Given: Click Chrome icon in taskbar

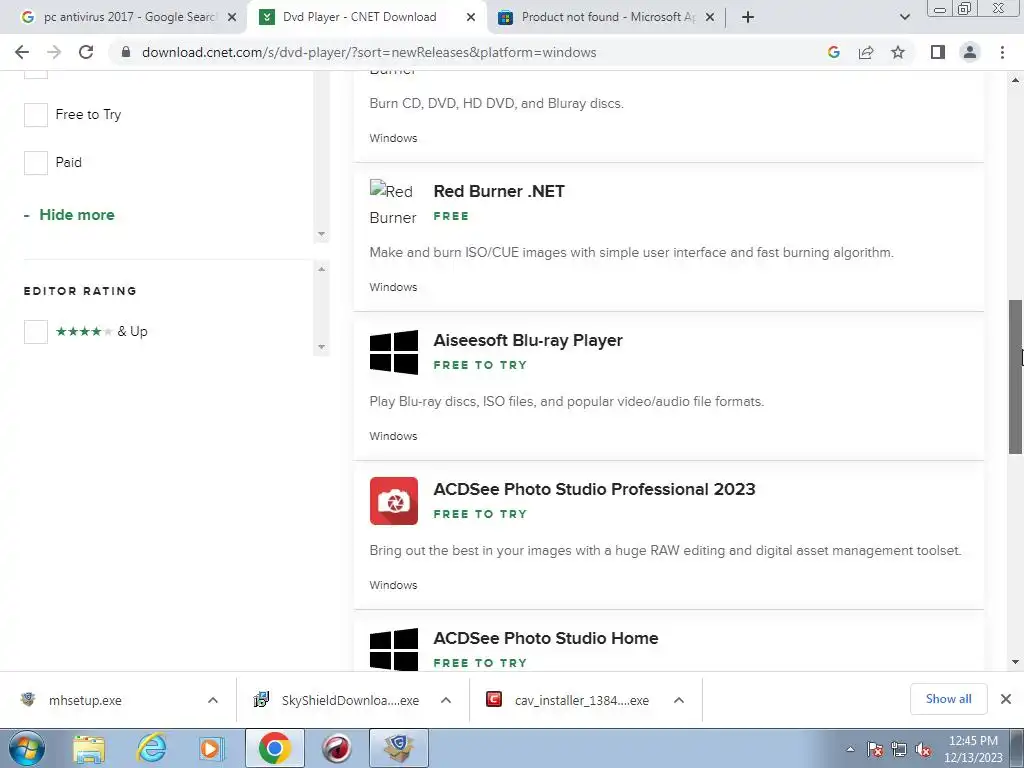Looking at the screenshot, I should 274,748.
